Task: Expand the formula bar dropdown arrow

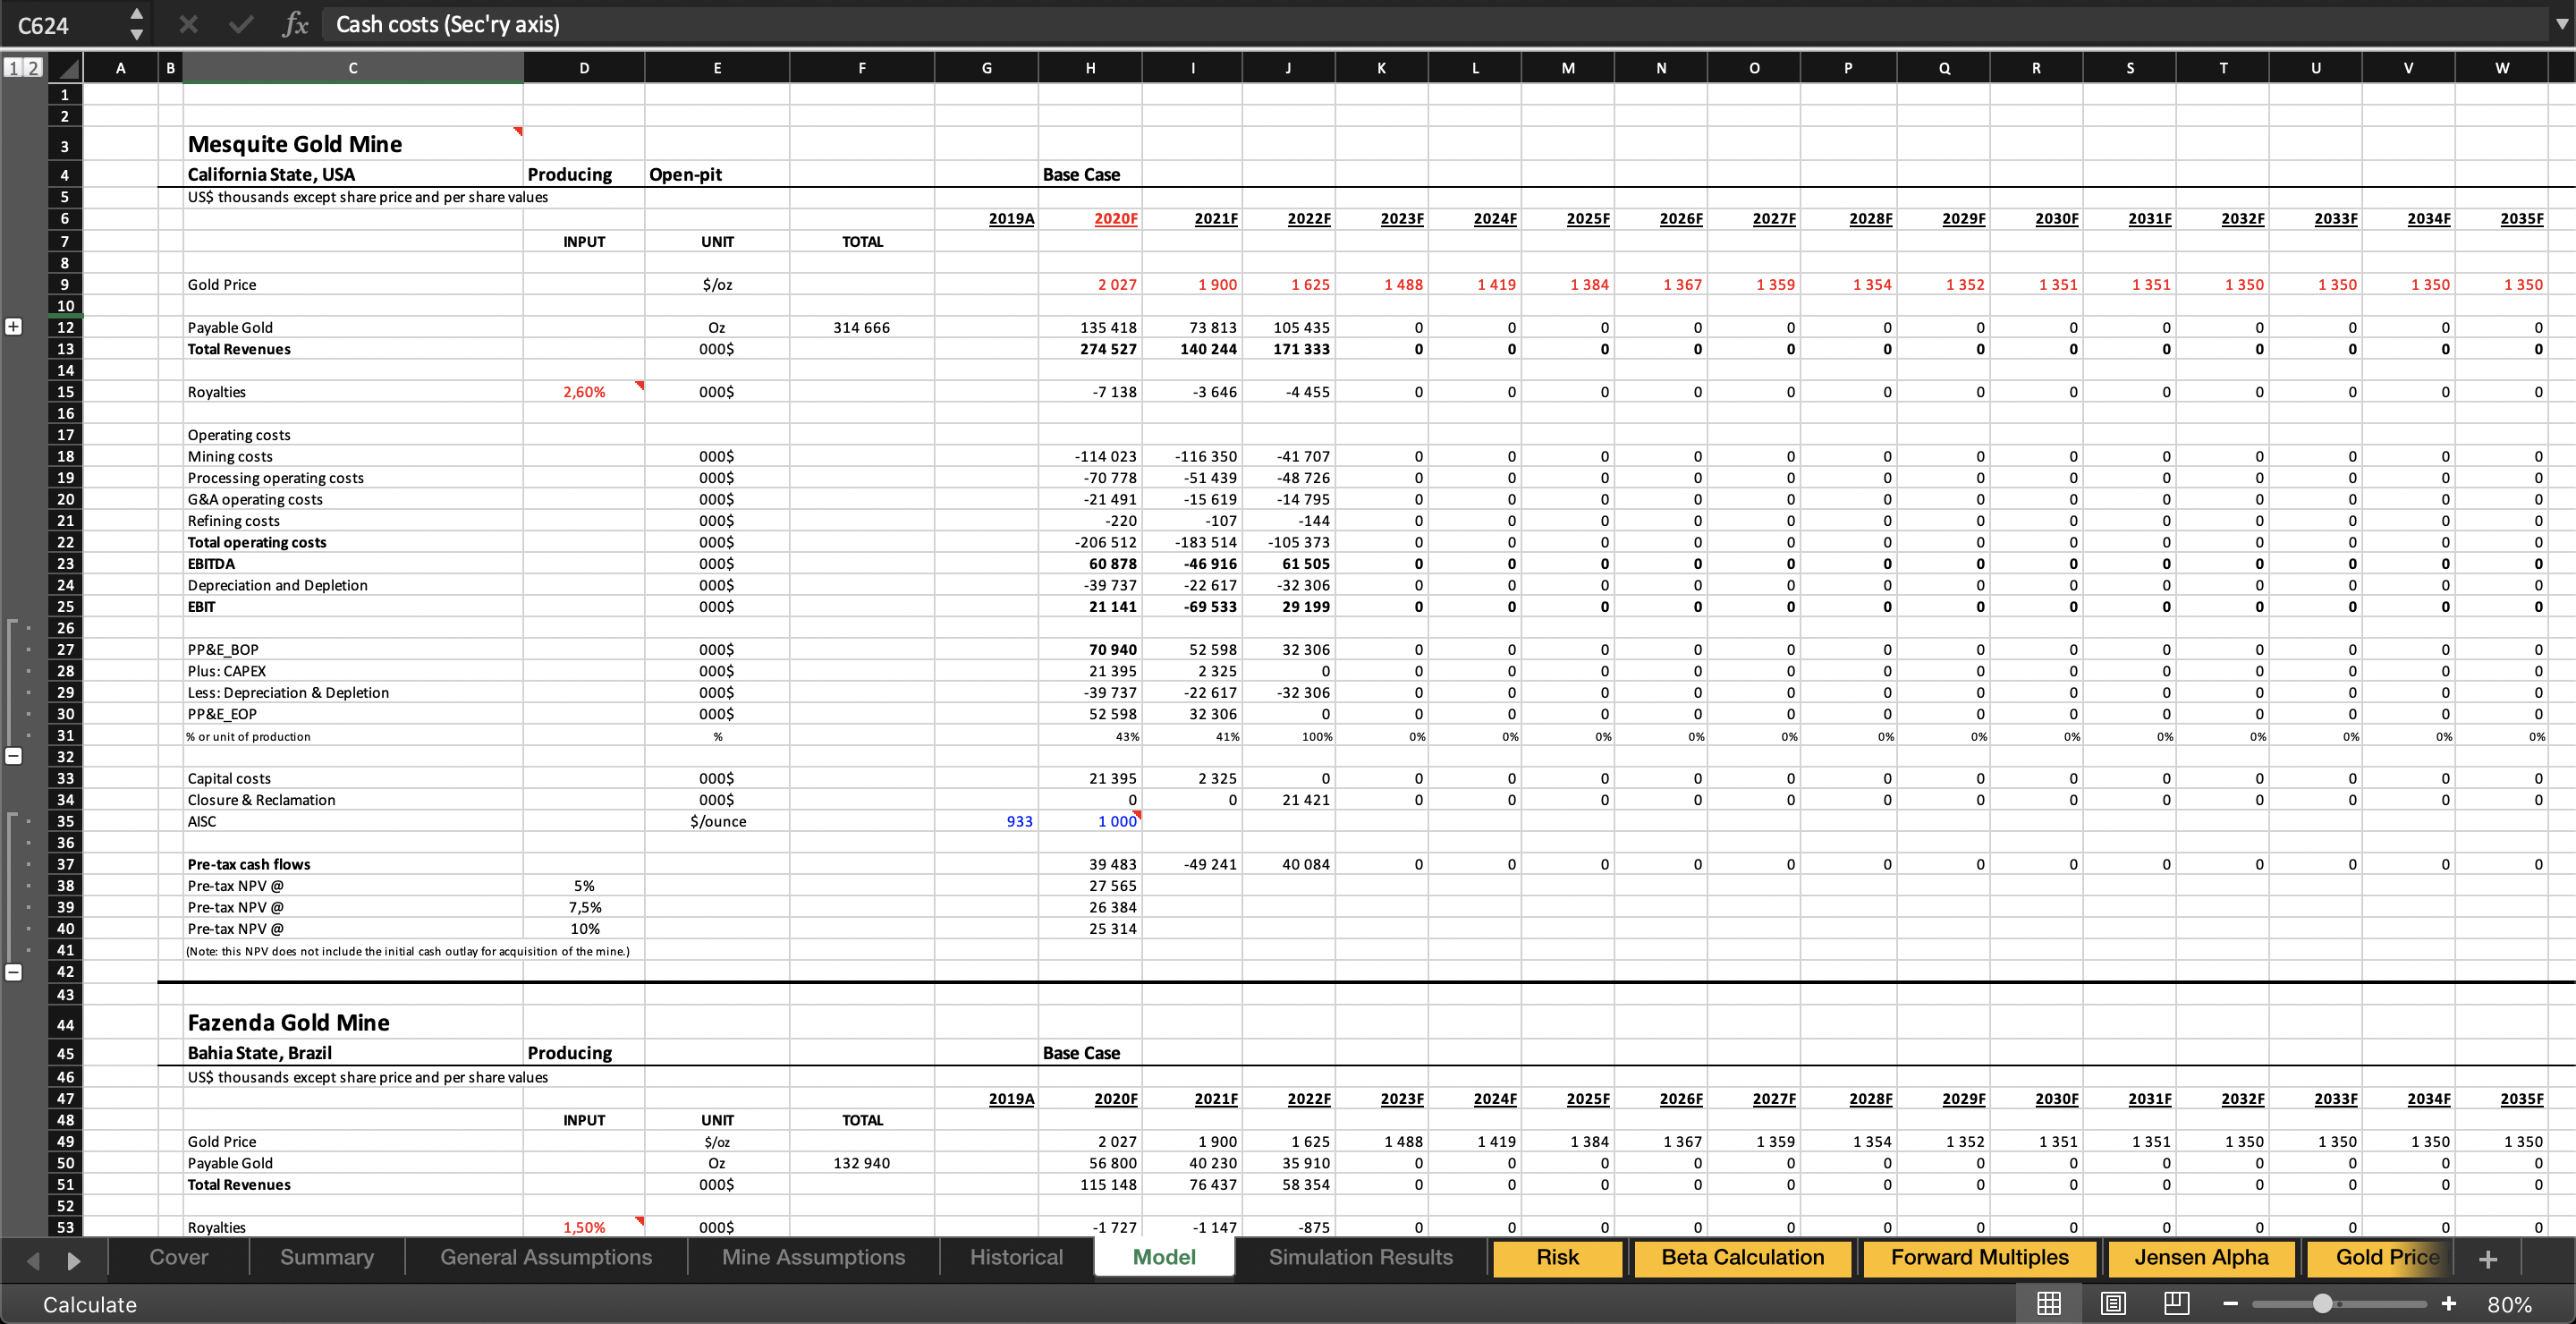Action: [2561, 24]
